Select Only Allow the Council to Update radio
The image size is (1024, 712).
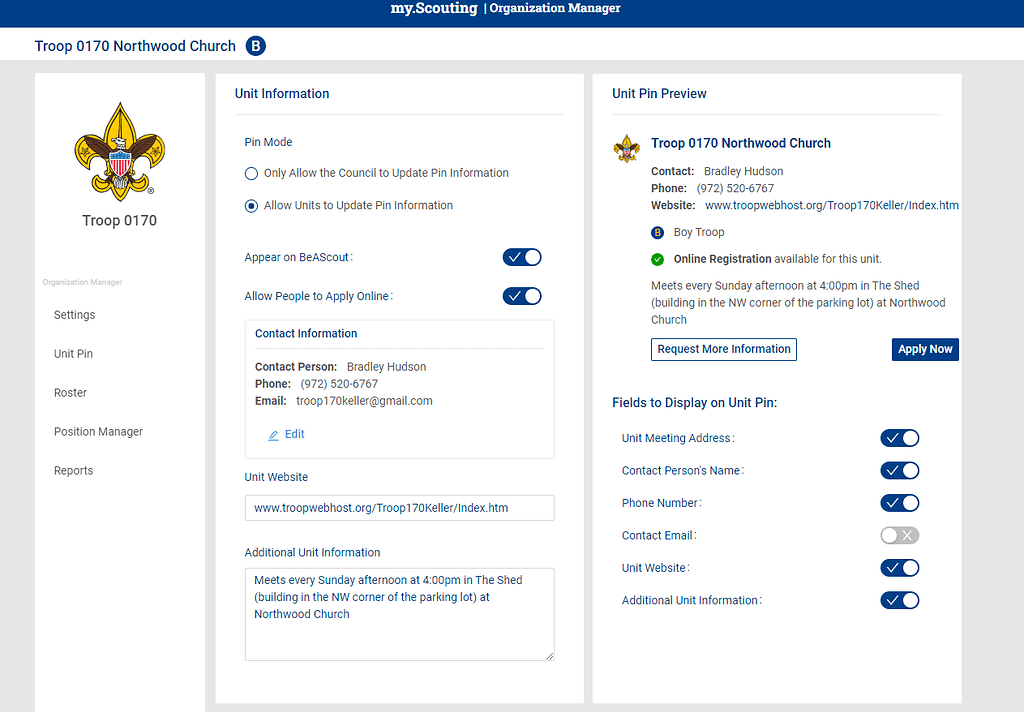pos(251,174)
